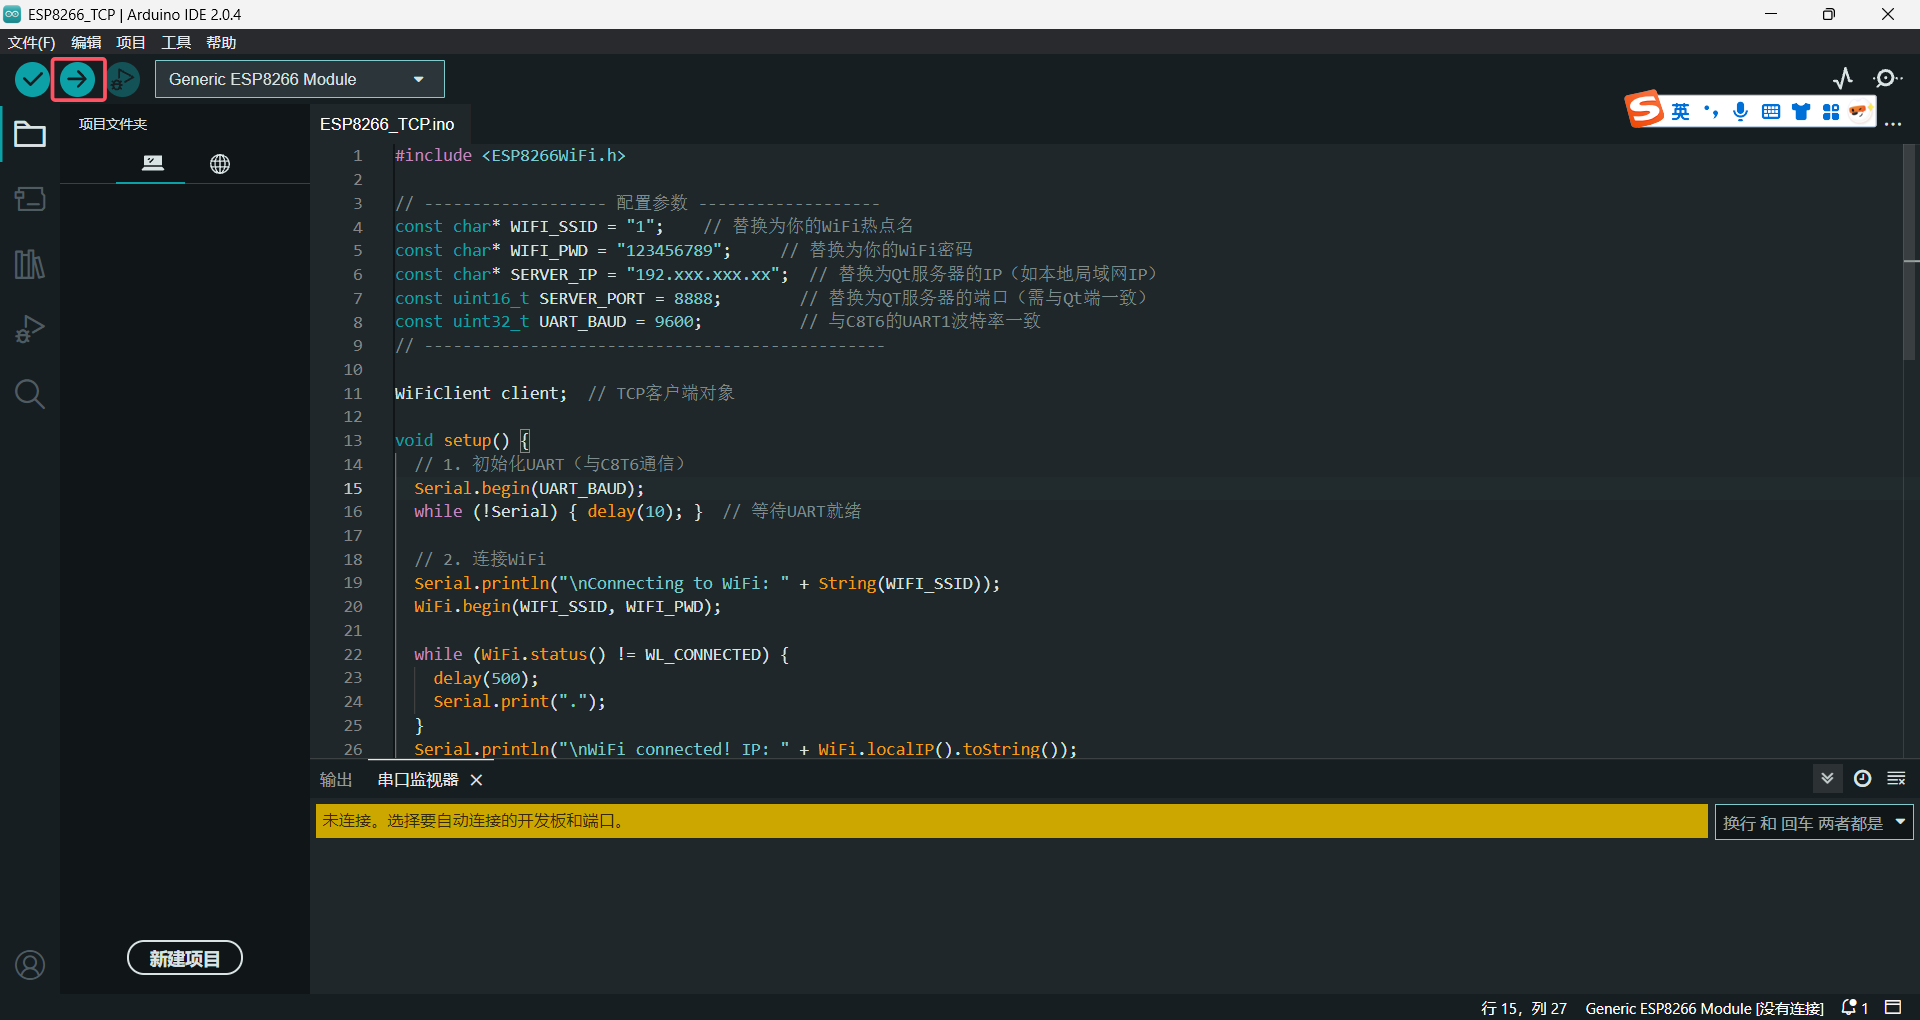Open the Boards Manager sidebar icon

tap(30, 199)
